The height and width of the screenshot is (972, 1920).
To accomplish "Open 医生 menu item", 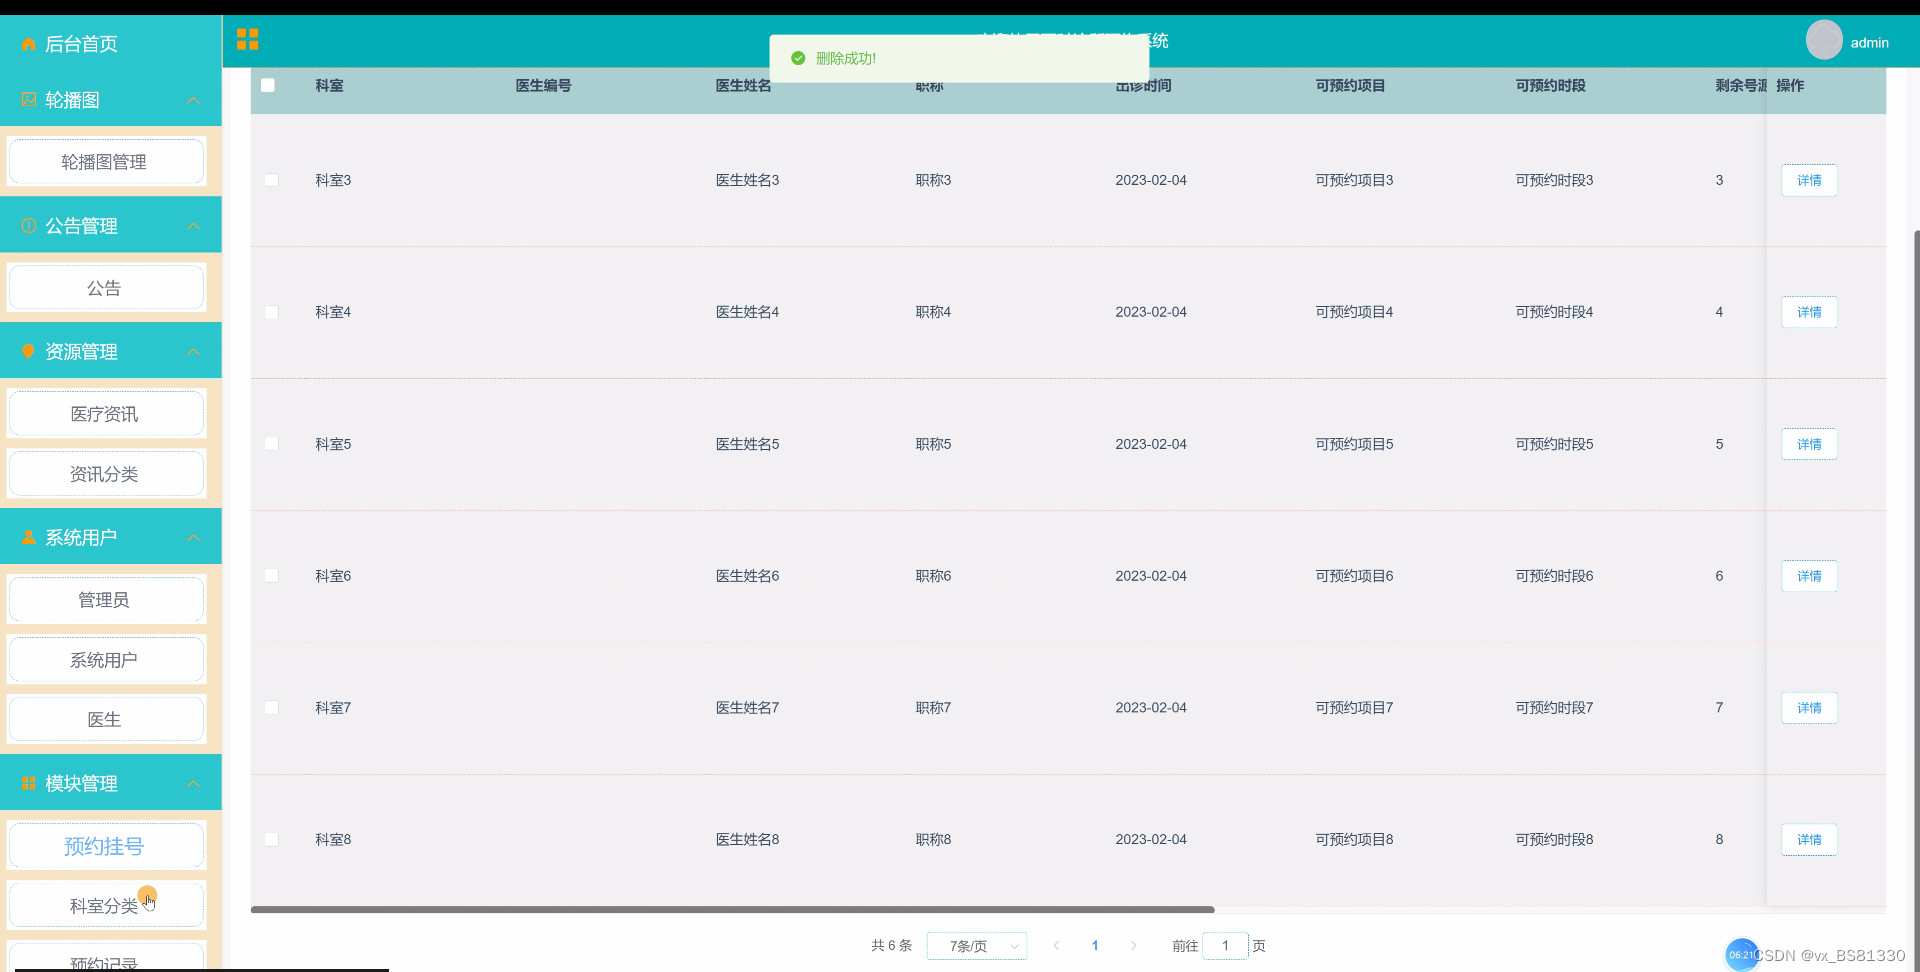I will pyautogui.click(x=106, y=720).
